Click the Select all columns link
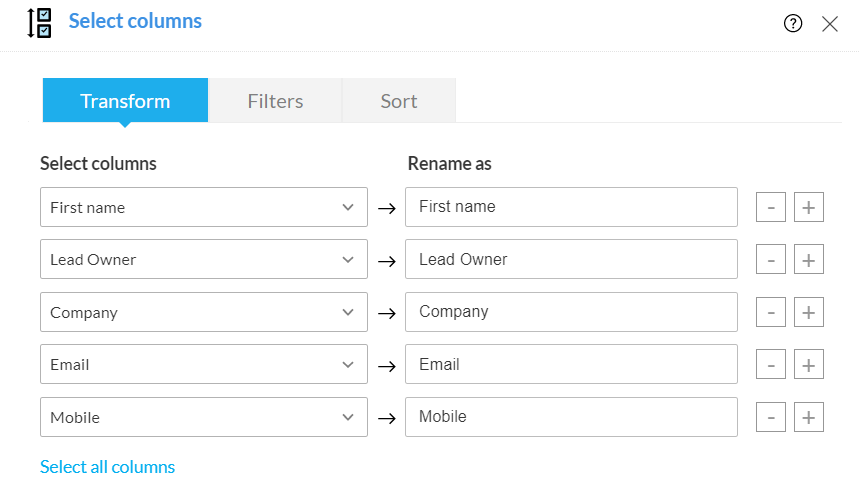Screen dimensions: 859x497 click(x=107, y=467)
